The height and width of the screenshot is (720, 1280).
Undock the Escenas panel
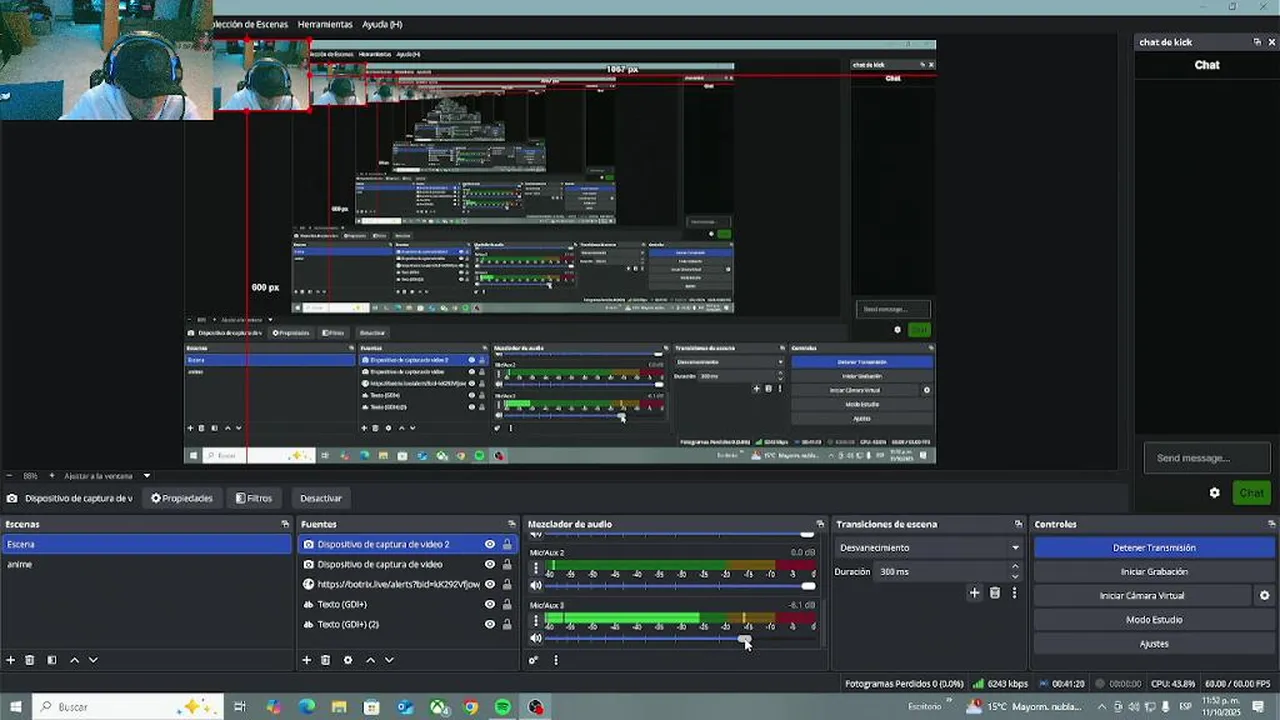[285, 524]
